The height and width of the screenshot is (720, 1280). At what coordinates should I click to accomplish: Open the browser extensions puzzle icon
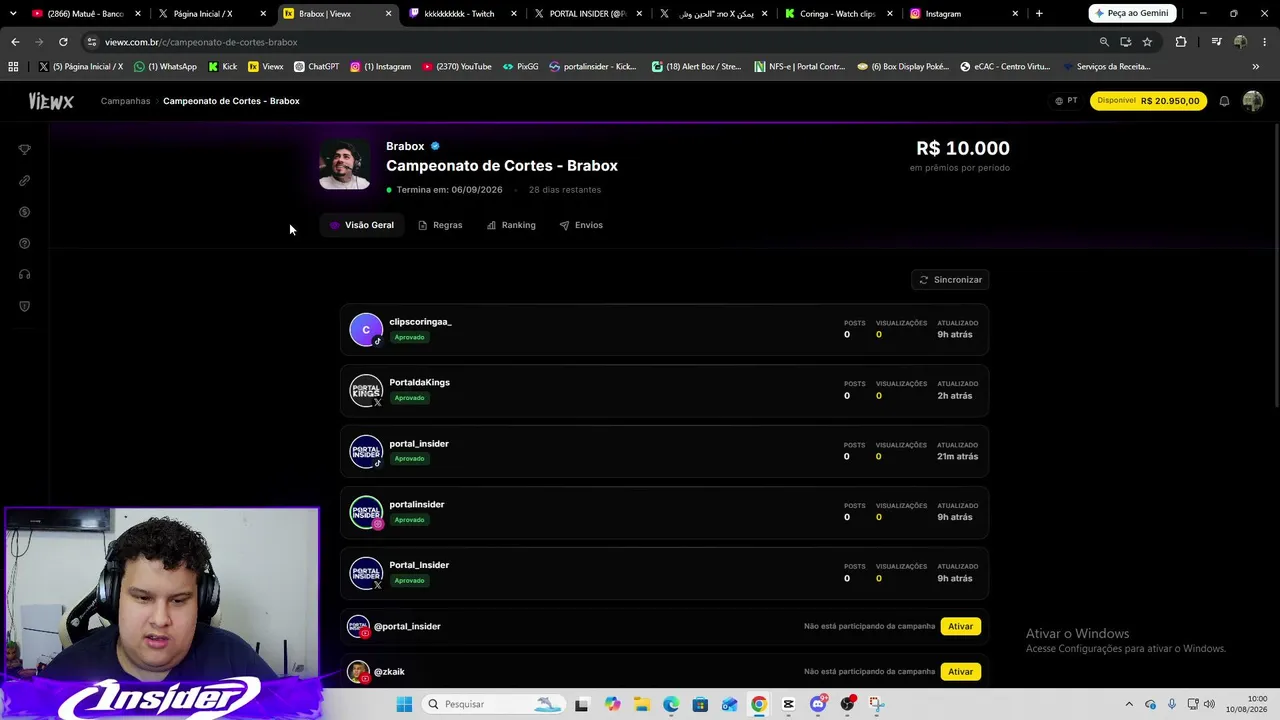pyautogui.click(x=1181, y=42)
